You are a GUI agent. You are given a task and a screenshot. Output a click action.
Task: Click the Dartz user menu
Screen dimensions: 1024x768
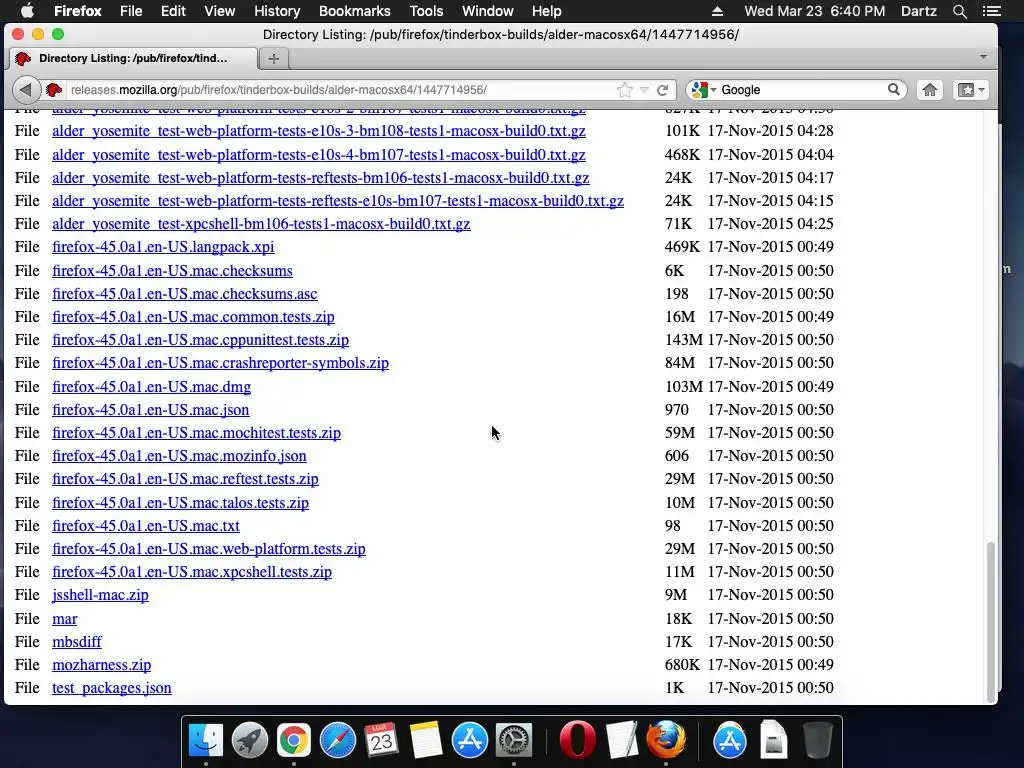click(x=918, y=11)
